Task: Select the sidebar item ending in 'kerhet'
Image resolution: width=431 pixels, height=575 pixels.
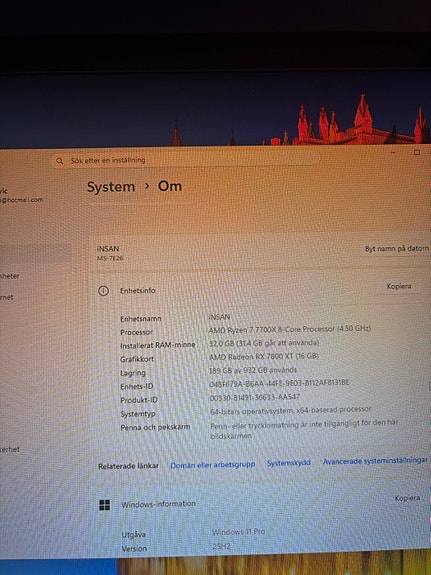Action: pyautogui.click(x=10, y=449)
